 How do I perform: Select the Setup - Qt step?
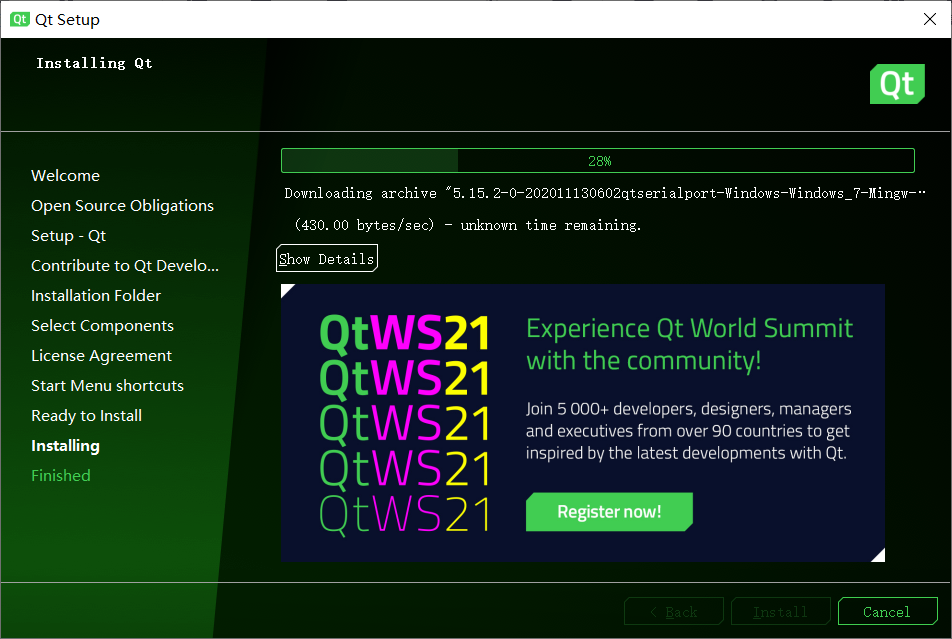(x=69, y=236)
